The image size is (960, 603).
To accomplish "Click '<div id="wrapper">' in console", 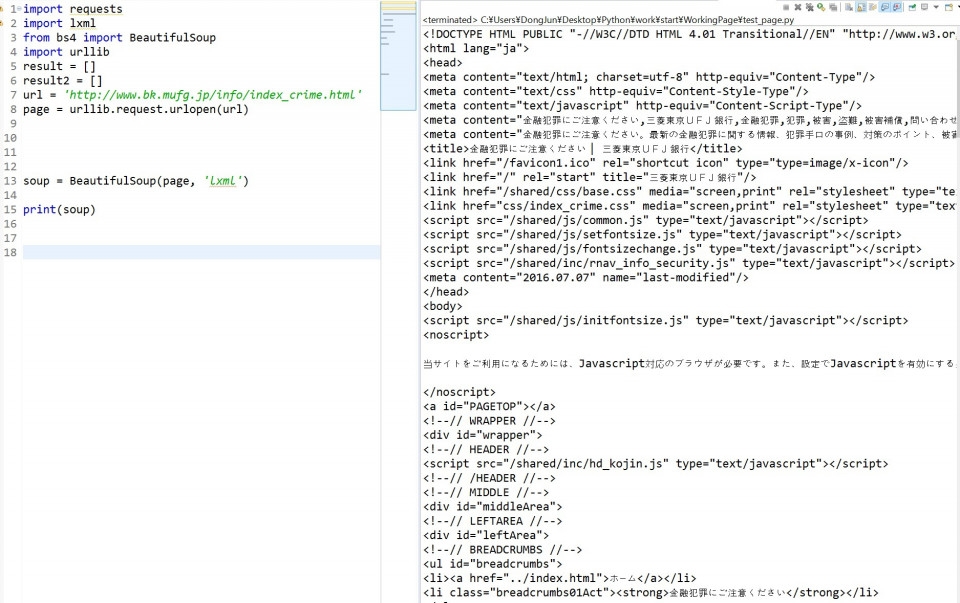I will click(482, 435).
